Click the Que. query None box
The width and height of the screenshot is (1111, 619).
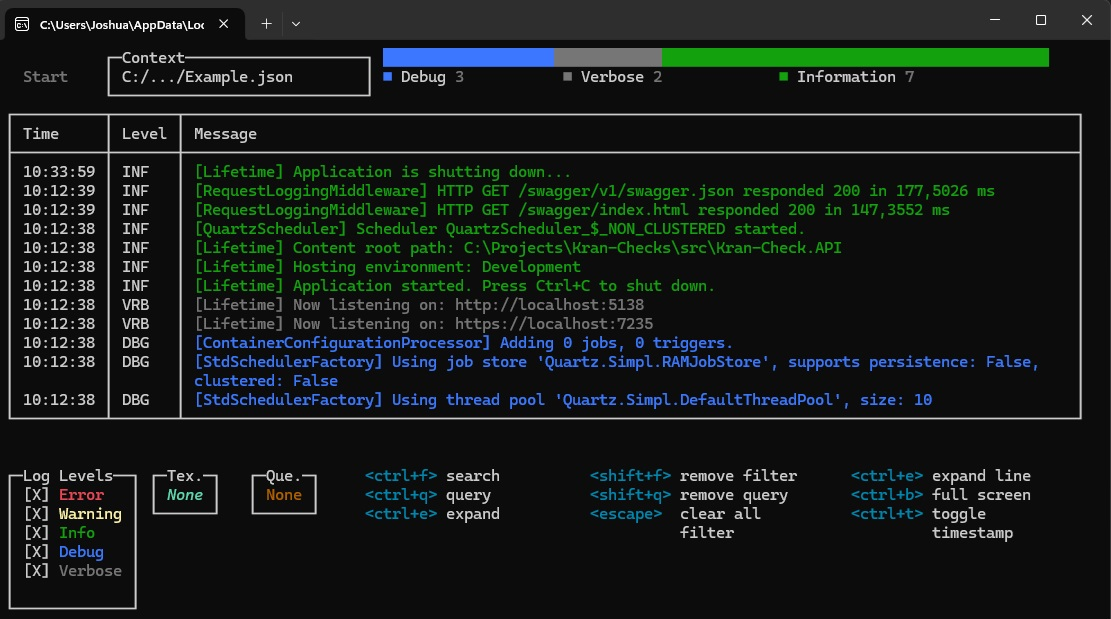click(283, 494)
